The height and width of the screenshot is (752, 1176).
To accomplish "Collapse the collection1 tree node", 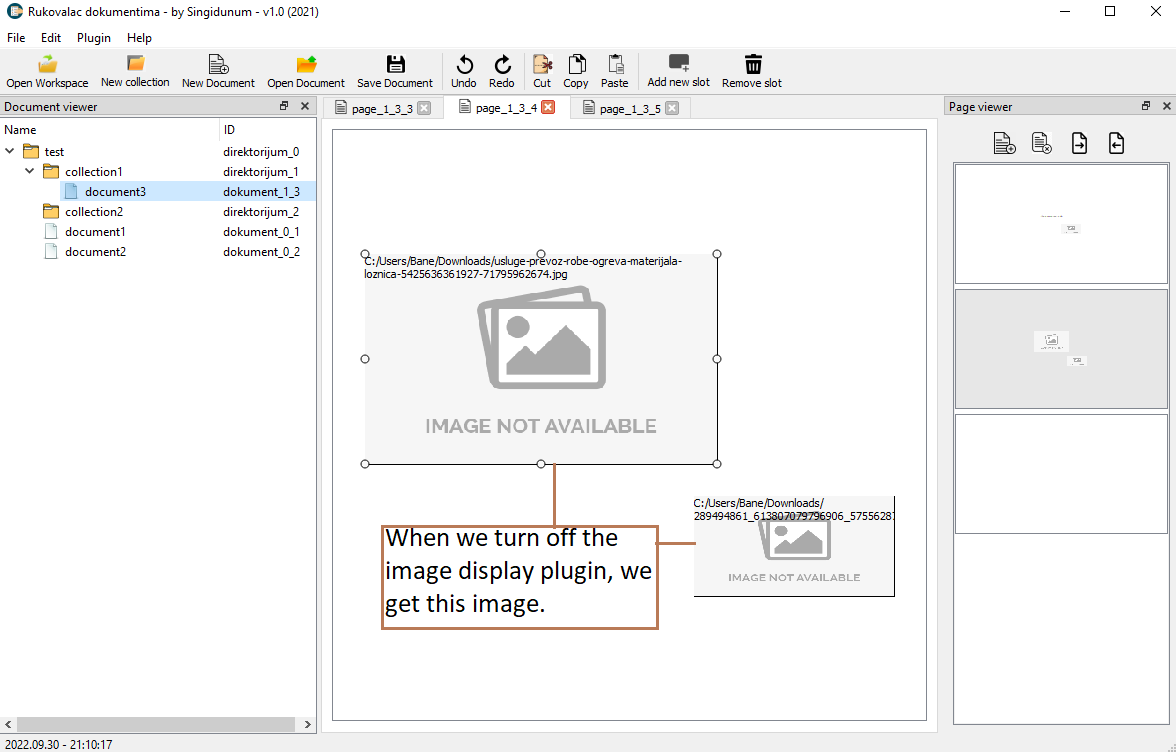I will [29, 171].
